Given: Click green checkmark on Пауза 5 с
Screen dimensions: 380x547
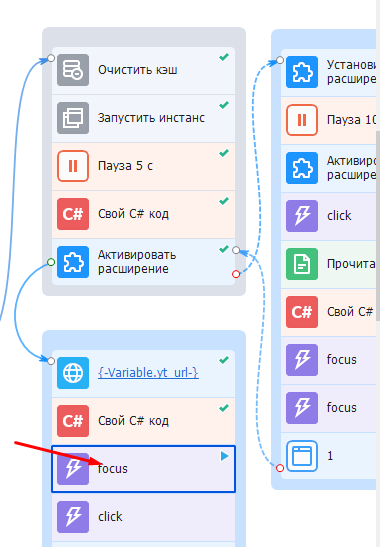Looking at the screenshot, I should coord(224,153).
